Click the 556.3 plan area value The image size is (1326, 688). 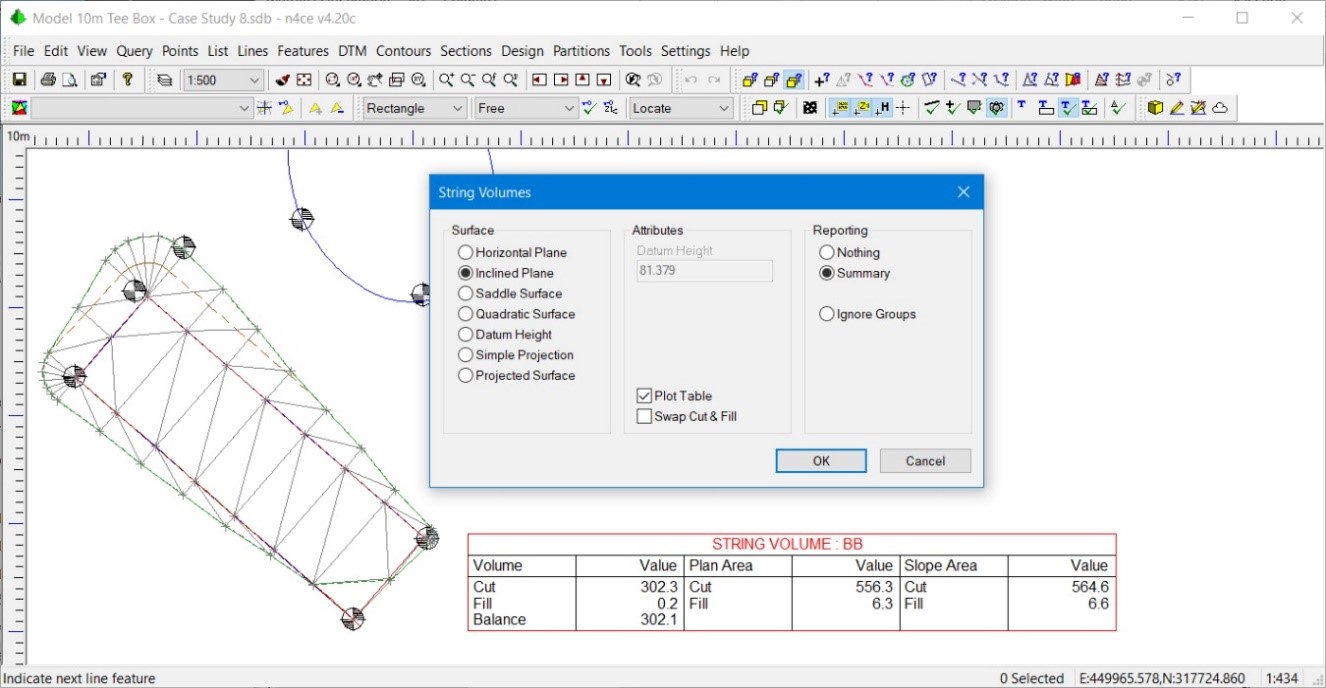[874, 587]
